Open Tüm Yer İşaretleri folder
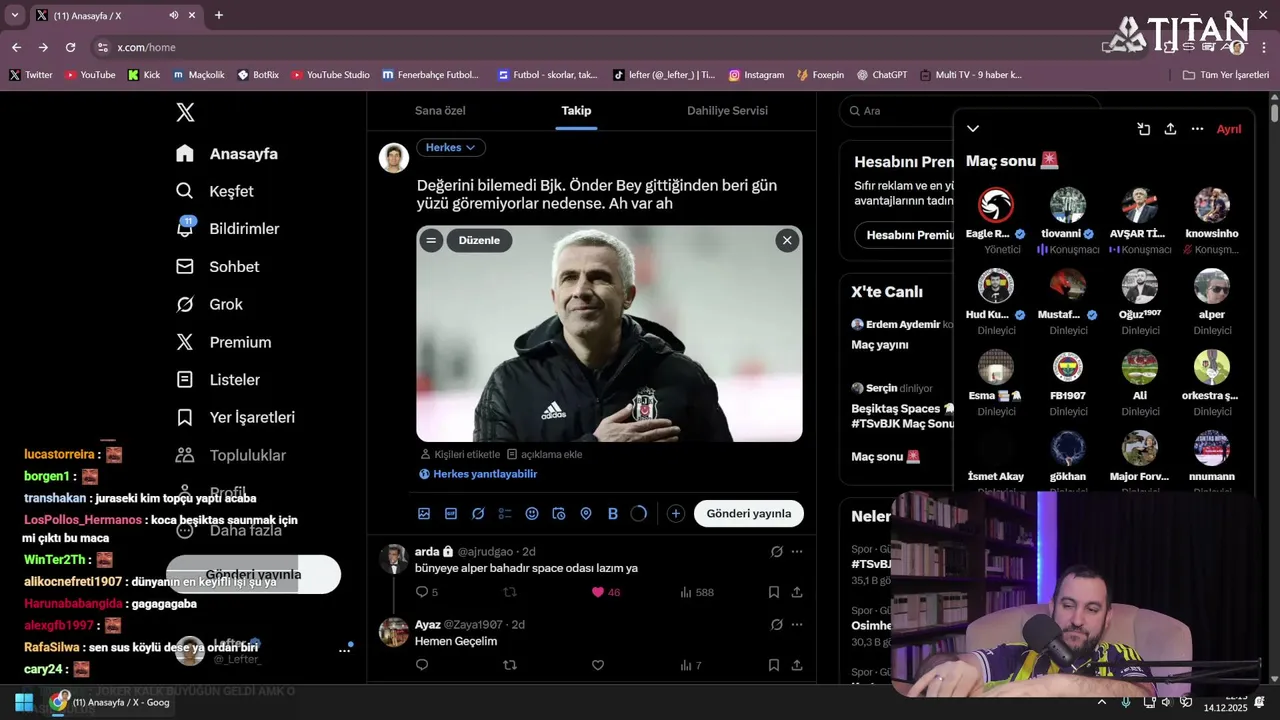 pyautogui.click(x=1225, y=75)
